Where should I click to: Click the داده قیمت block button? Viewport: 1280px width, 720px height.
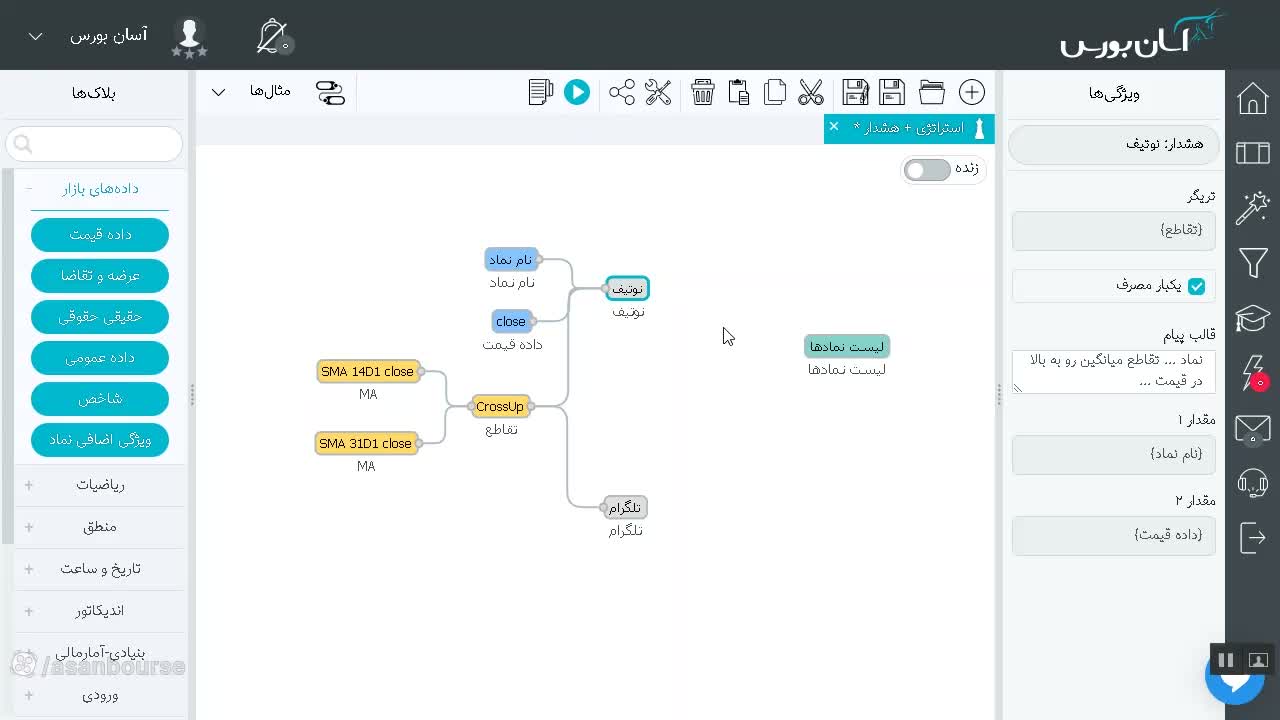pos(100,235)
